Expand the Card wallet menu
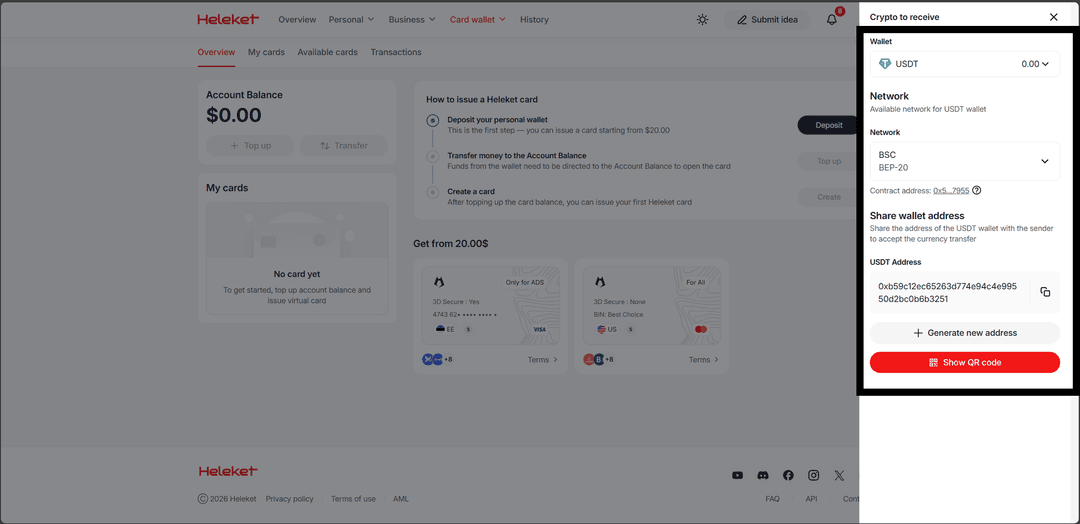Image resolution: width=1080 pixels, height=524 pixels. point(477,19)
